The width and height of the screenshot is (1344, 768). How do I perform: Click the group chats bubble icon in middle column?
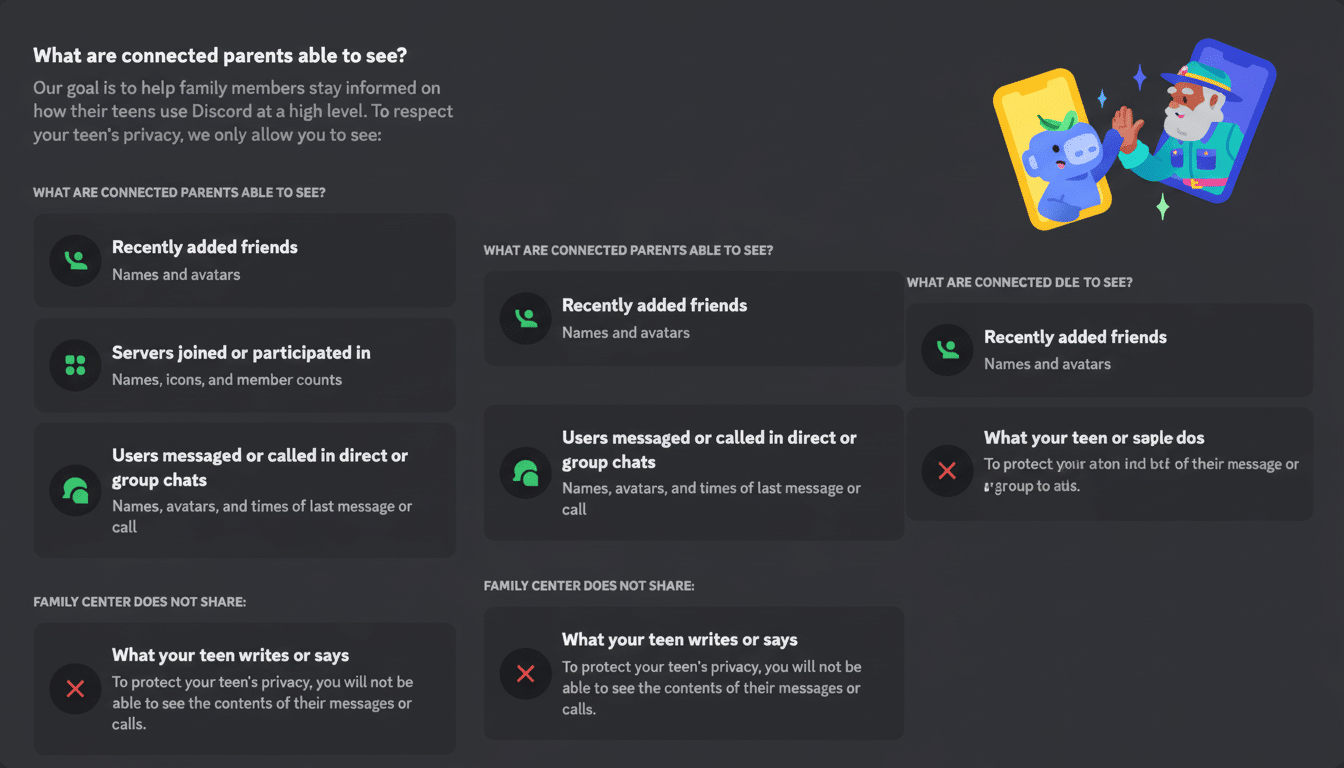coord(525,473)
